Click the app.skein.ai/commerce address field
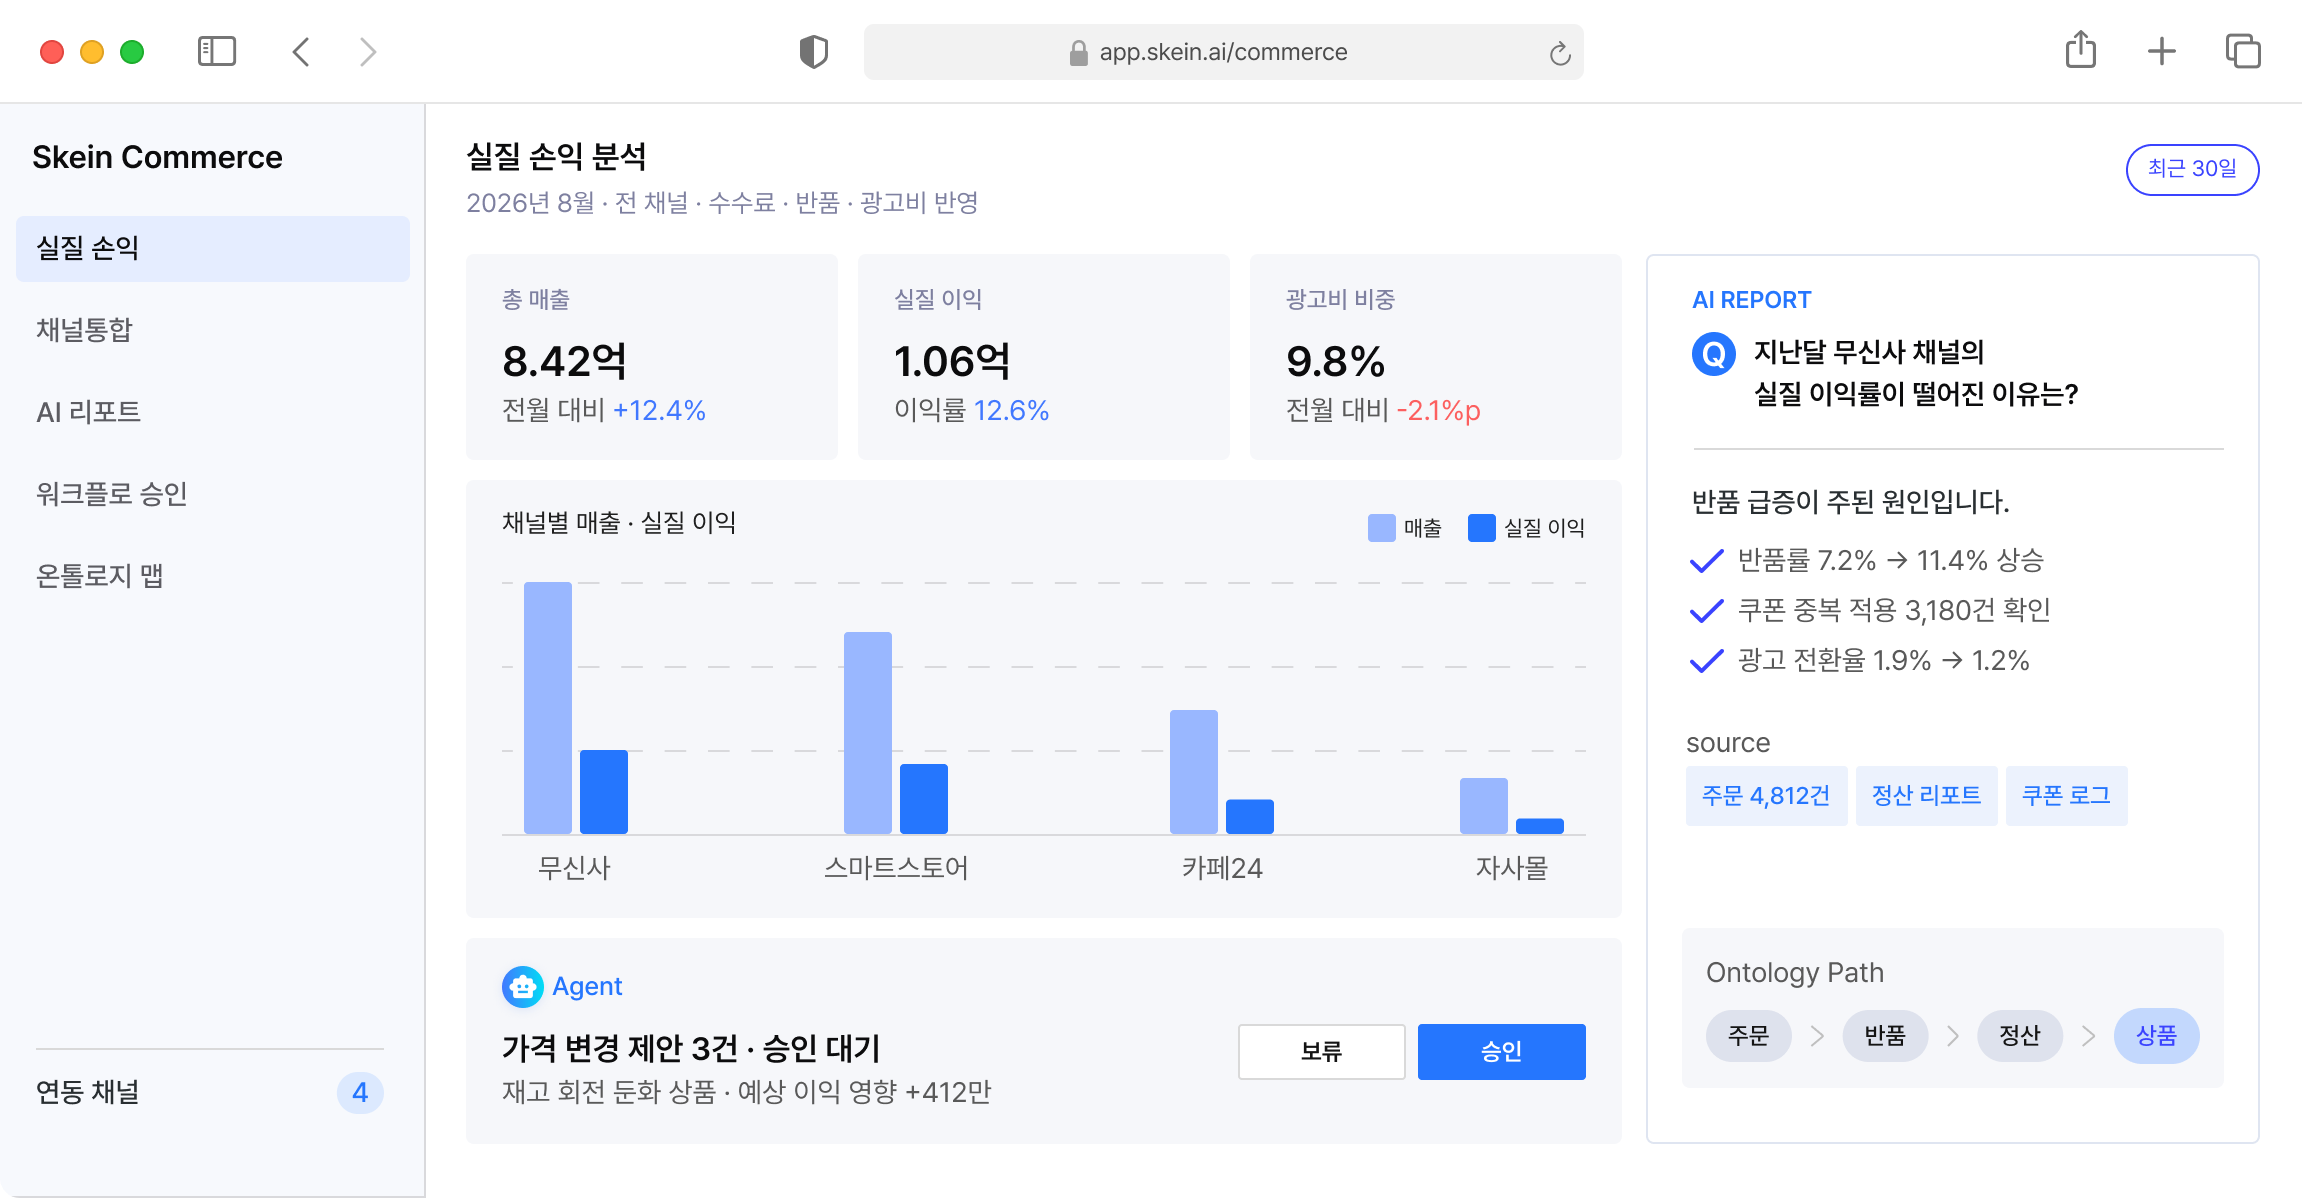 1223,52
